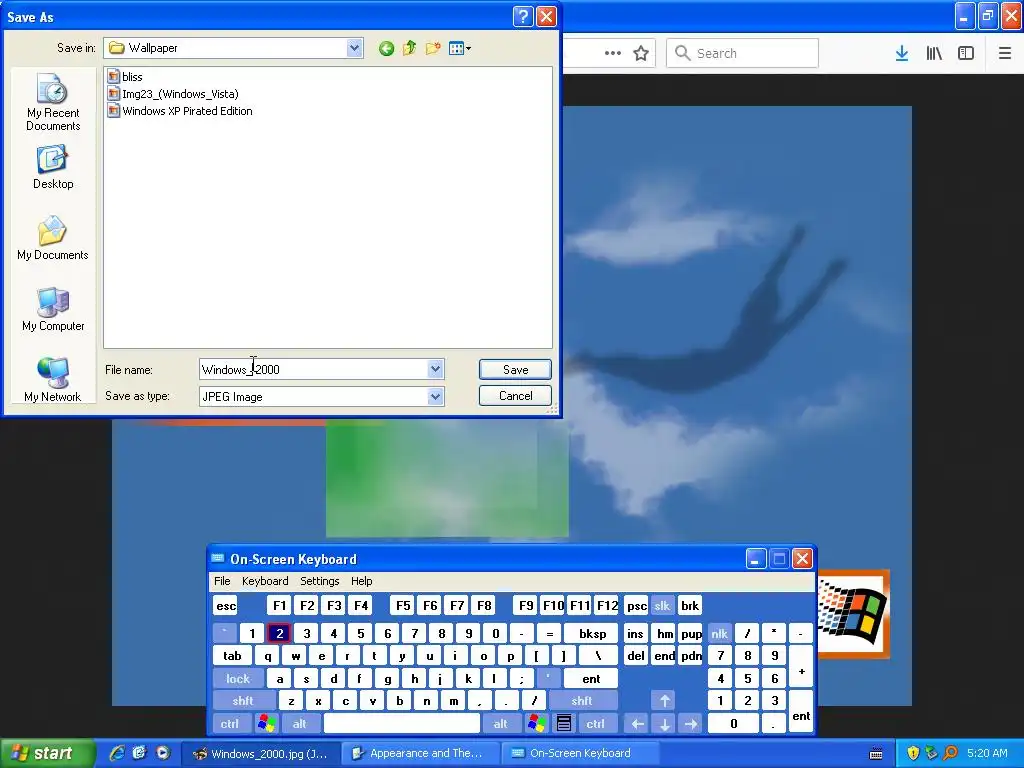Image resolution: width=1024 pixels, height=768 pixels.
Task: Click the Cancel button
Action: pyautogui.click(x=515, y=396)
